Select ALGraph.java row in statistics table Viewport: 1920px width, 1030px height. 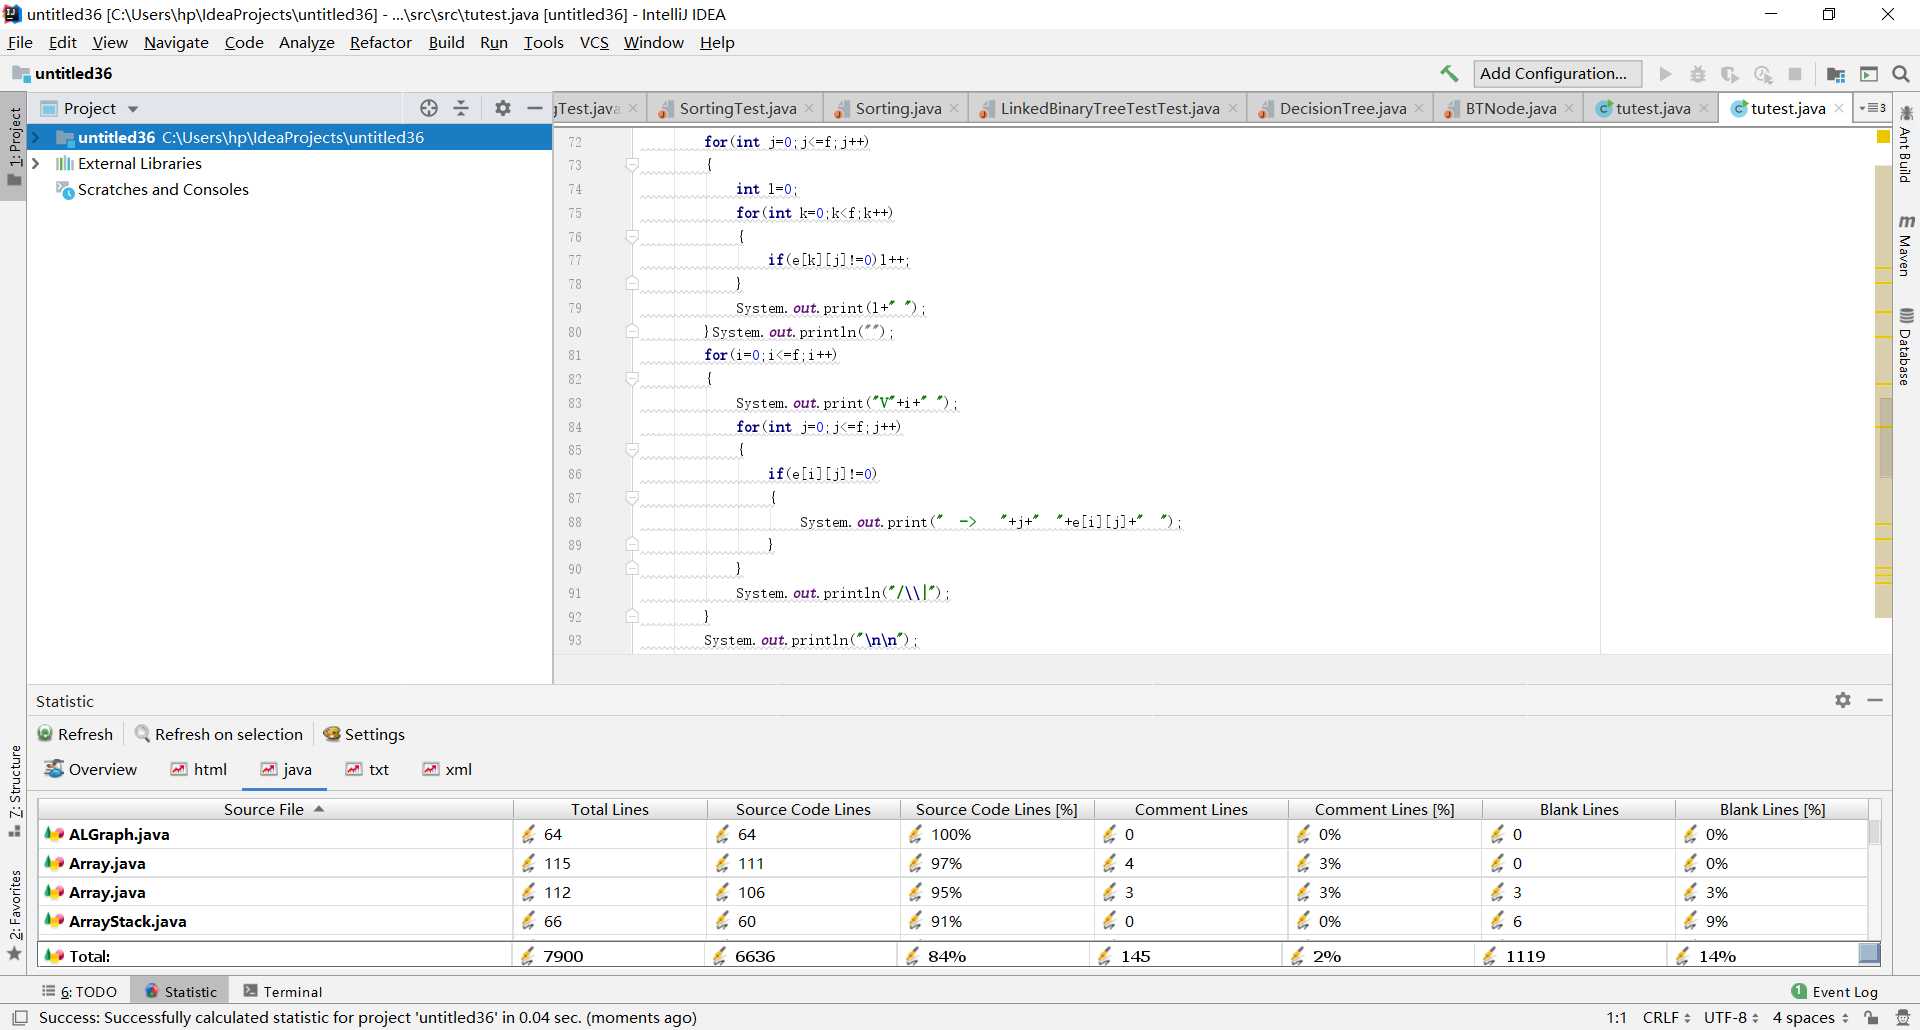953,834
